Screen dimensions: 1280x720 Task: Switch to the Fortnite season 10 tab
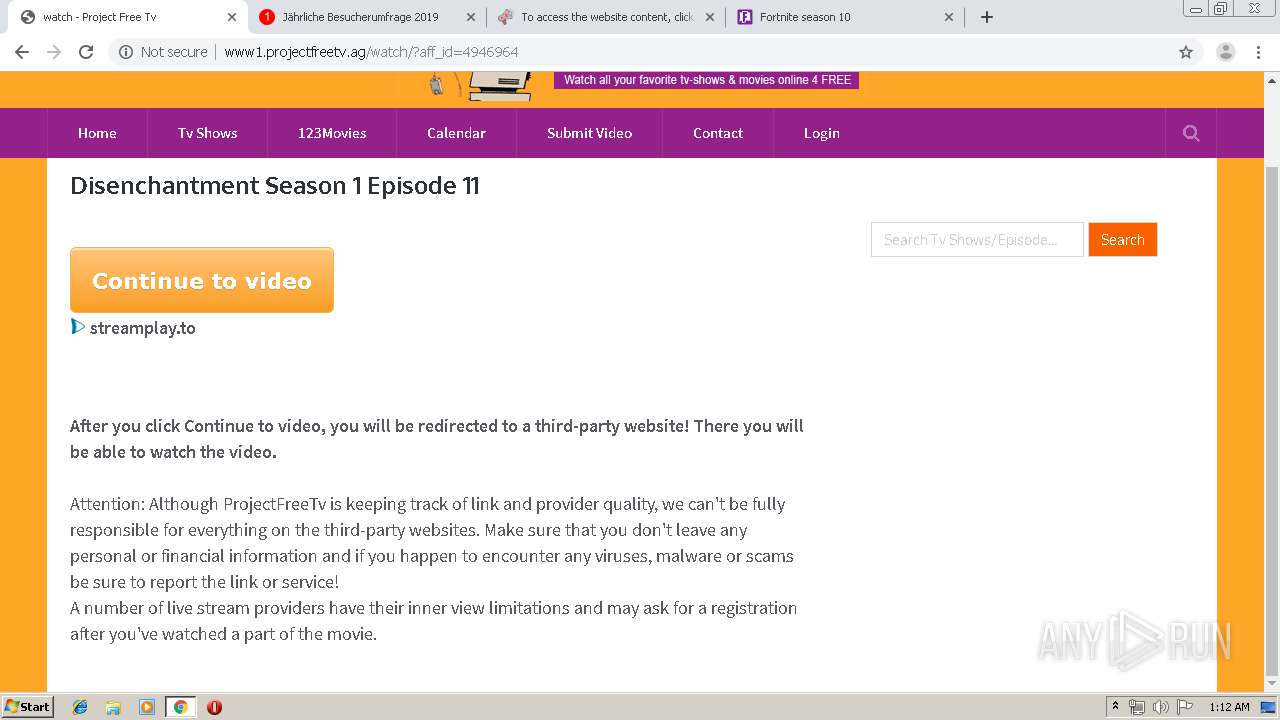click(845, 17)
